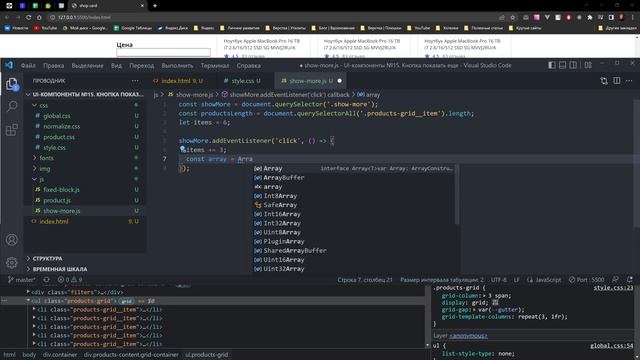This screenshot has width=640, height=360.
Task: Click the synchronize changes icon in status bar
Action: tap(47, 280)
